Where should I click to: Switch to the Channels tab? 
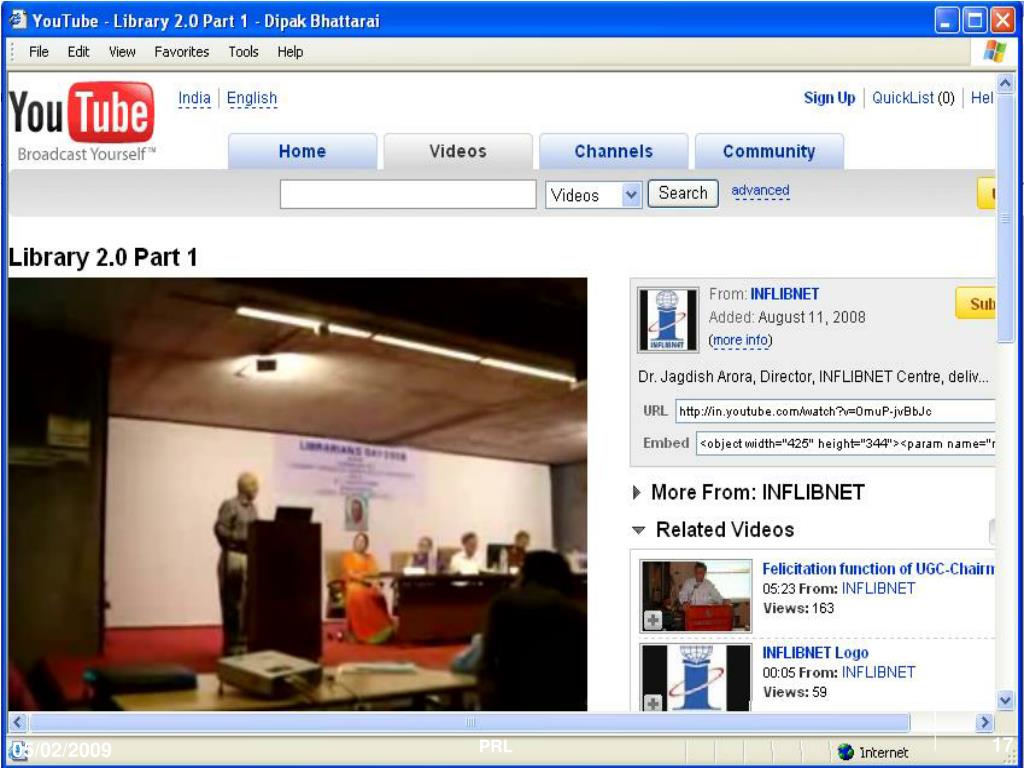[613, 152]
